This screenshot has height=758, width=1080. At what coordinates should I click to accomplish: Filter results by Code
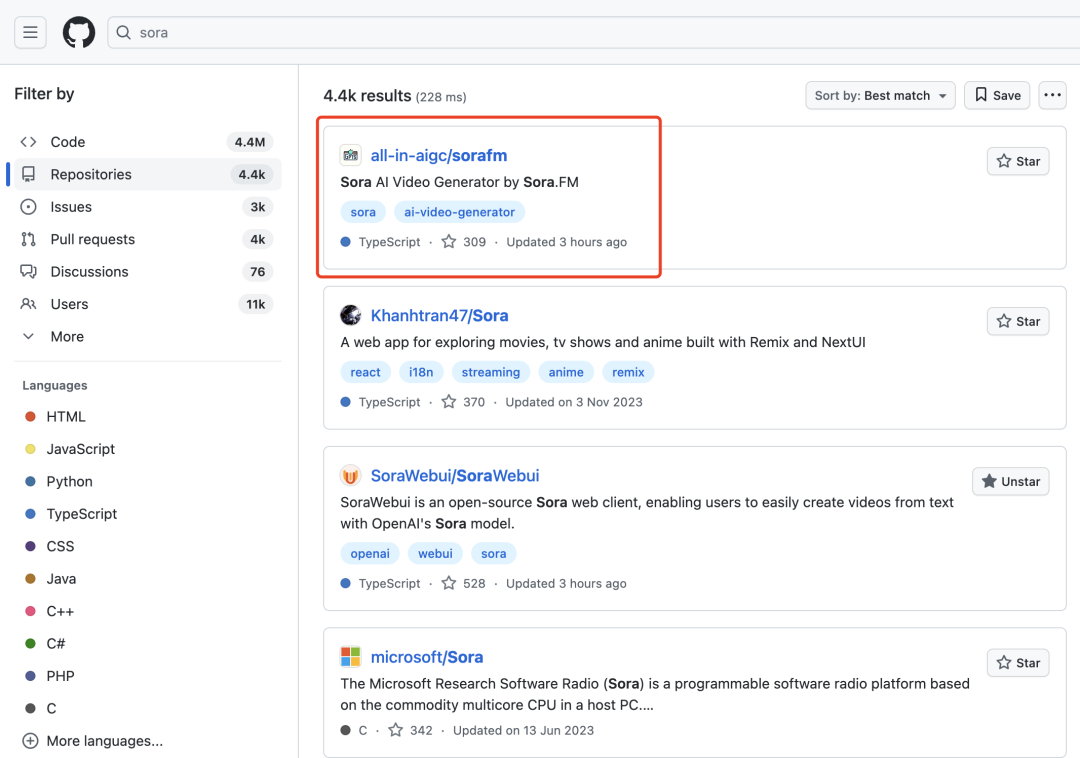147,142
